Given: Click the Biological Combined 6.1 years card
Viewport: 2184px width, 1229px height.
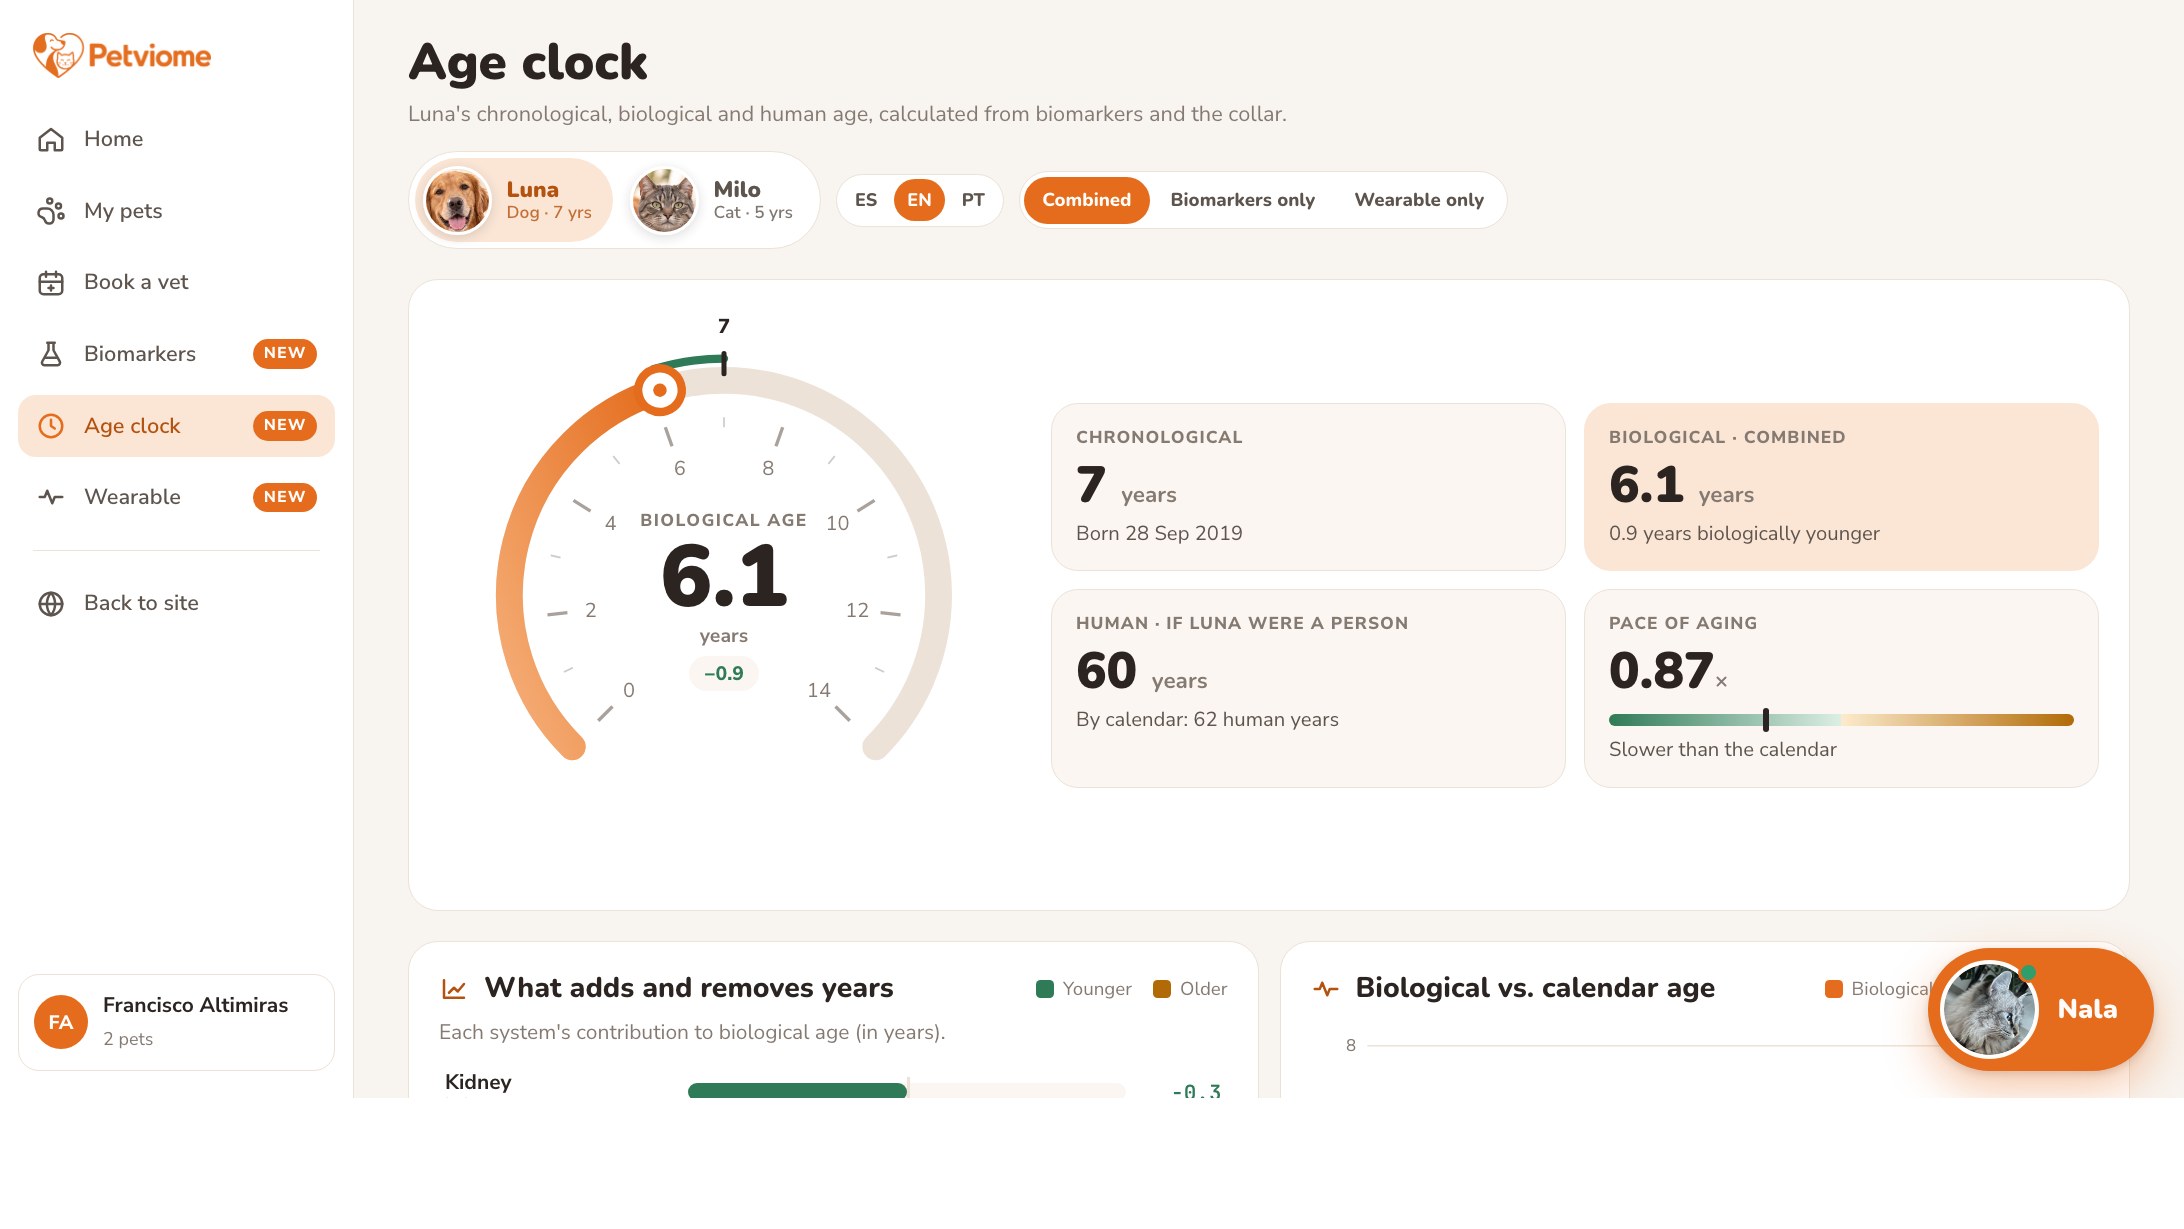Looking at the screenshot, I should (x=1841, y=487).
